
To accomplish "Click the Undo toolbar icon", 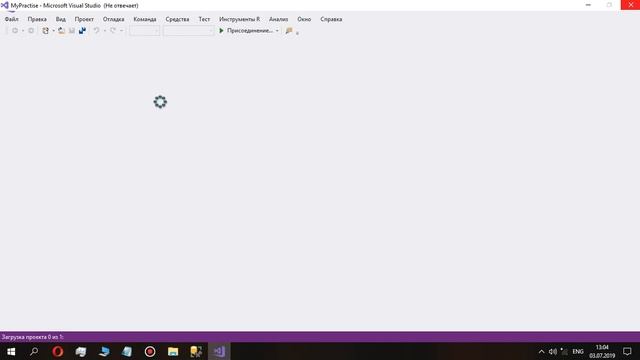I will [x=97, y=31].
